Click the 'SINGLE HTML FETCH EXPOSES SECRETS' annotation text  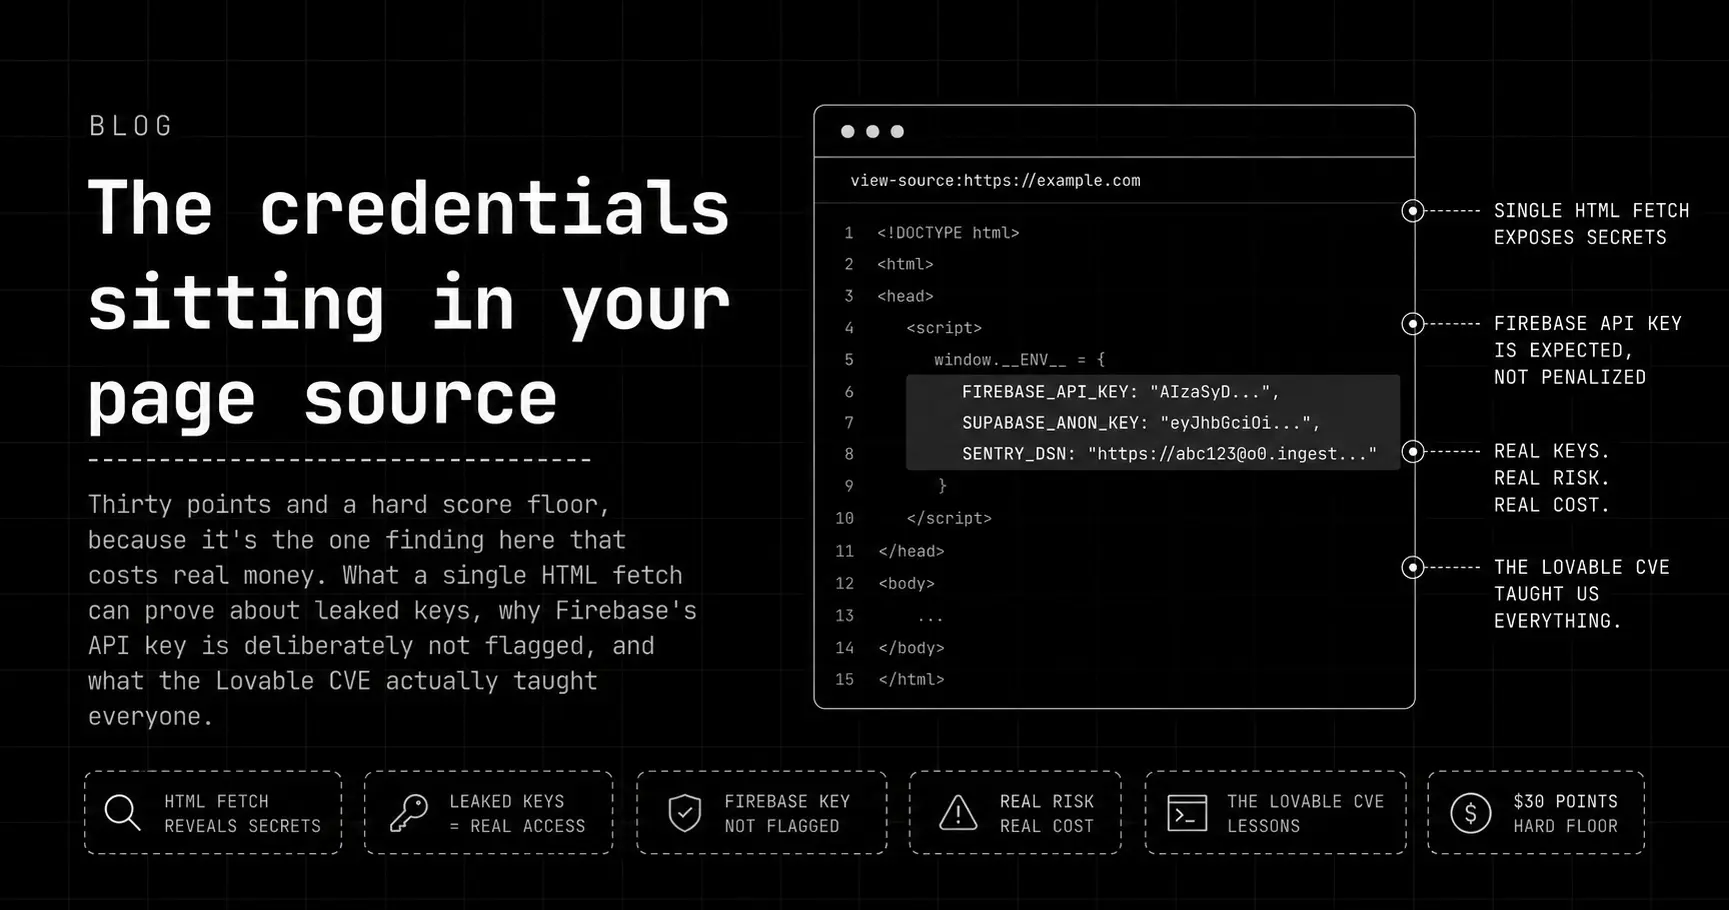click(1591, 224)
